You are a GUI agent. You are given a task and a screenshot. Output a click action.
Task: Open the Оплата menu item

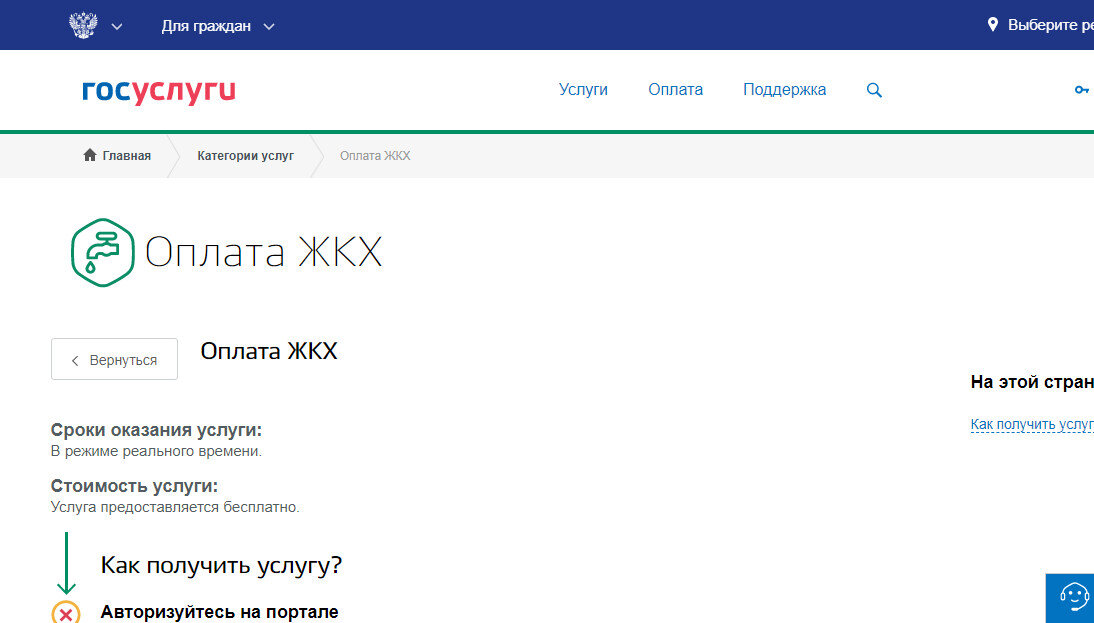[675, 89]
